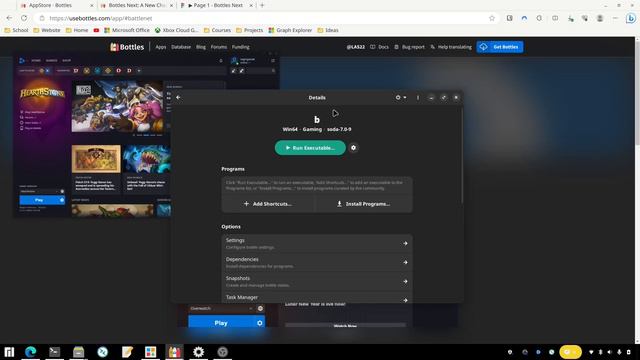The image size is (640, 360).
Task: Click the Docs link
Action: pyautogui.click(x=379, y=47)
